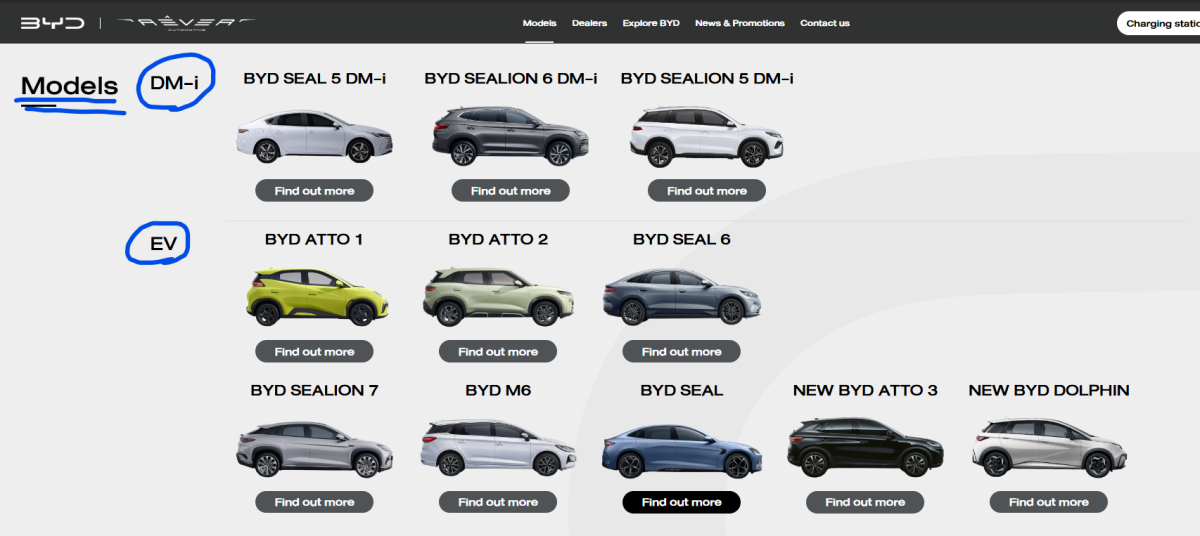Click Find out more under New BYD Dolphin
This screenshot has height=536, width=1200.
pyautogui.click(x=1048, y=502)
